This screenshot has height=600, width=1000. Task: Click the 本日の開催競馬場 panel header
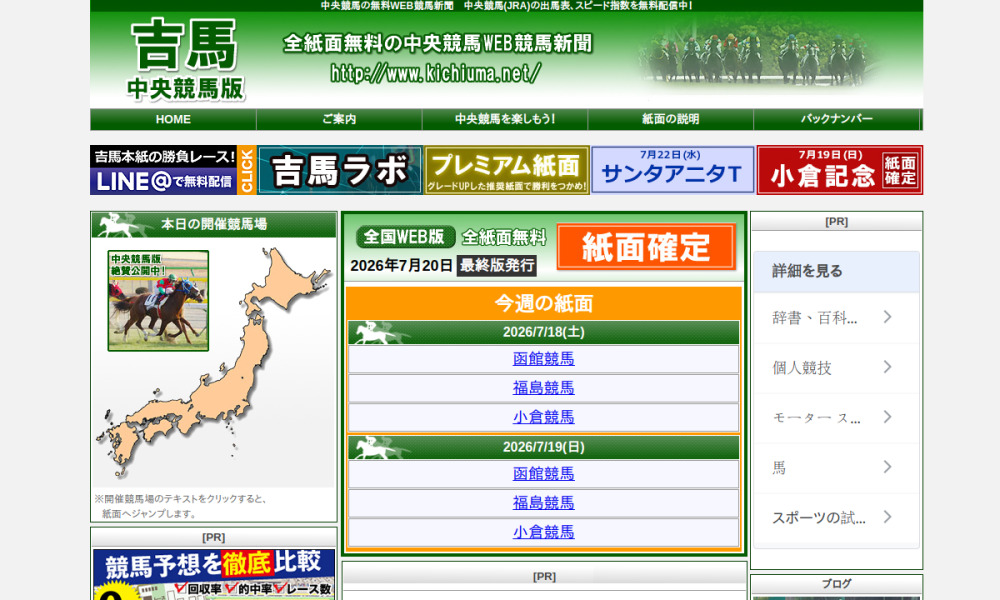(x=214, y=224)
